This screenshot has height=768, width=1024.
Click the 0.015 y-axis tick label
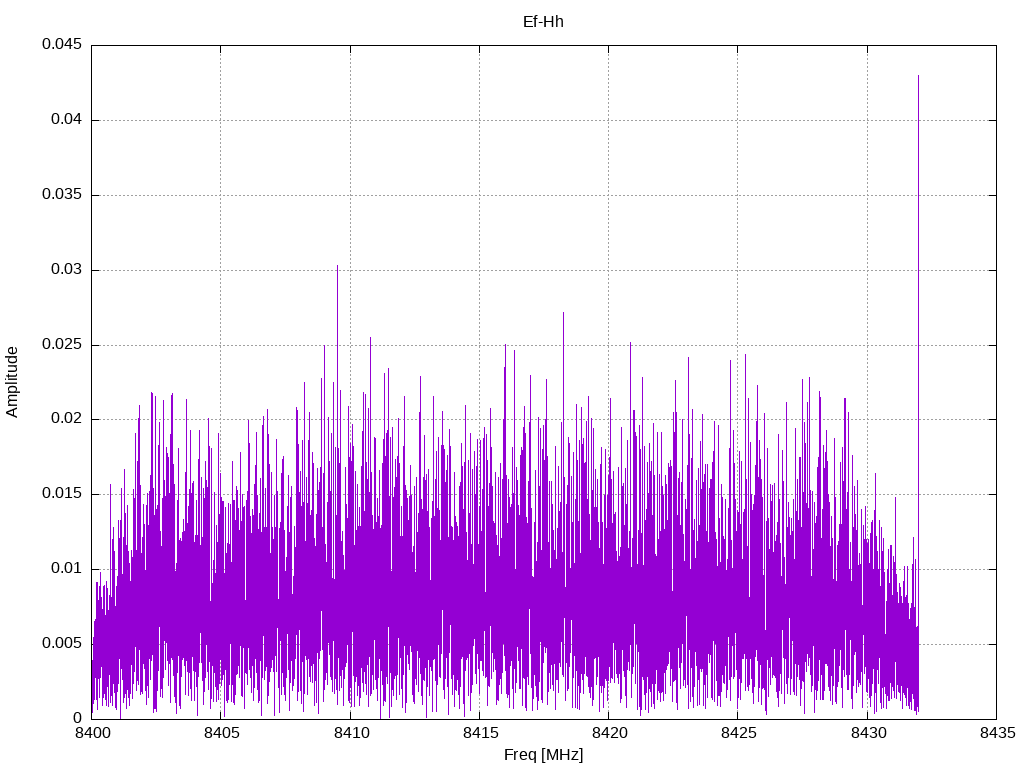coord(61,494)
